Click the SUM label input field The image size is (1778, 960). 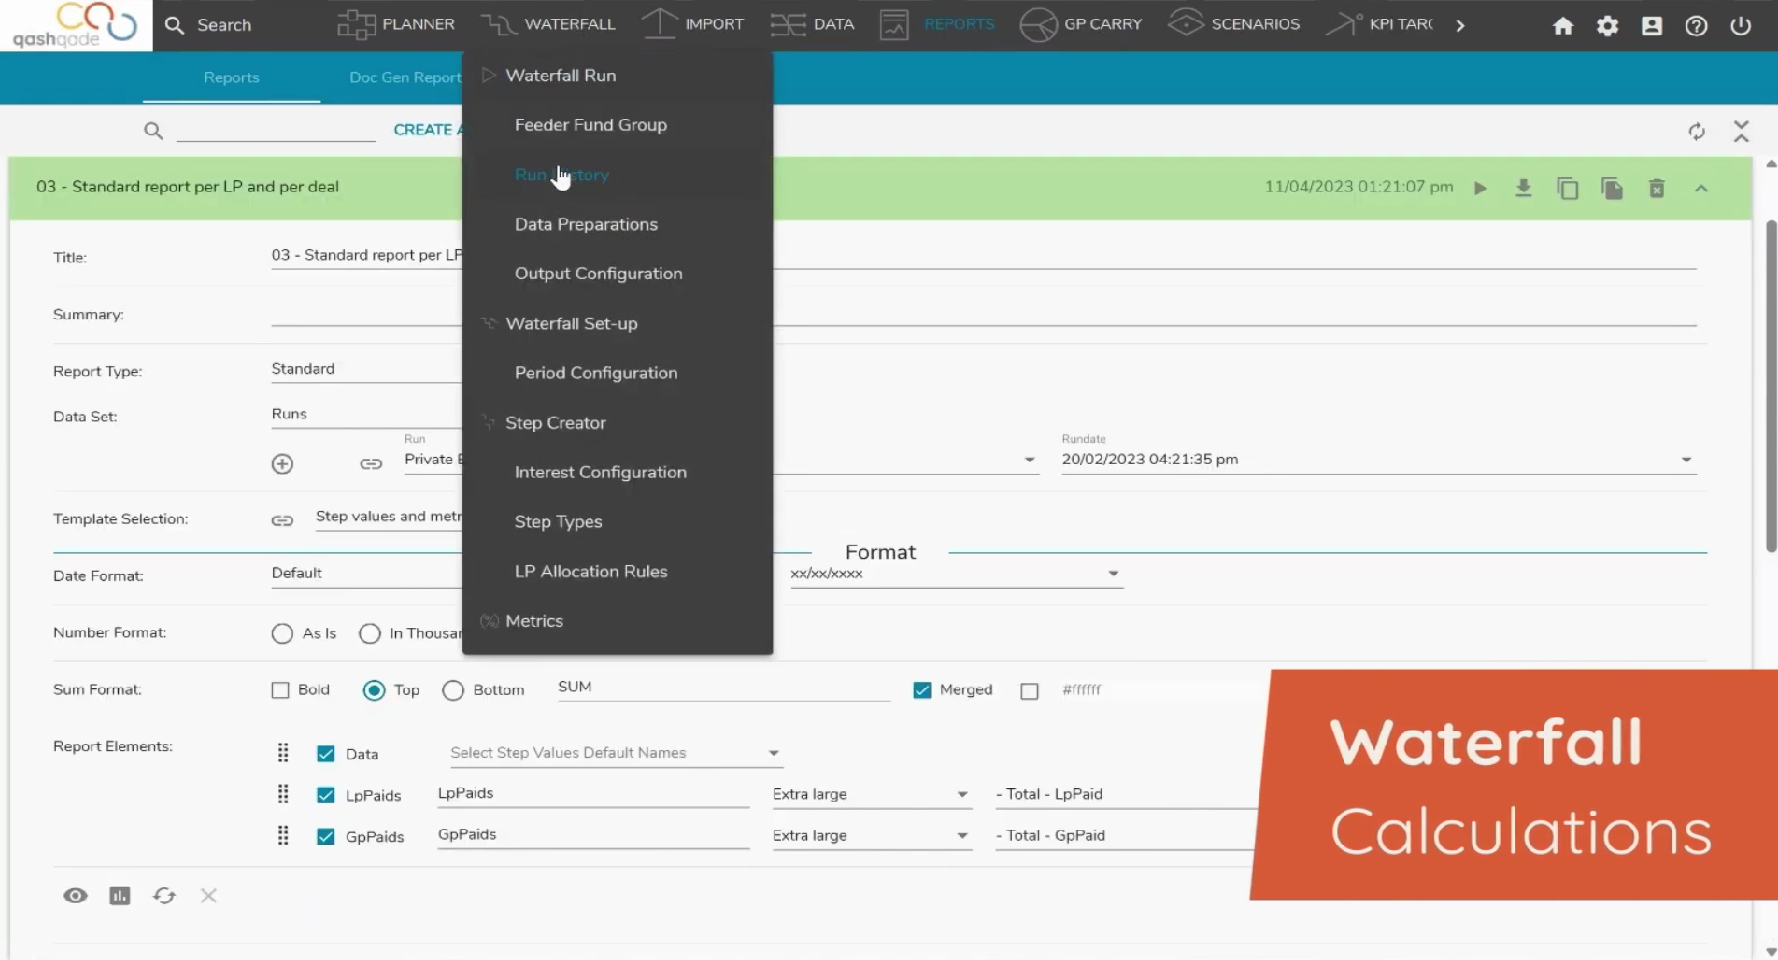tap(723, 688)
